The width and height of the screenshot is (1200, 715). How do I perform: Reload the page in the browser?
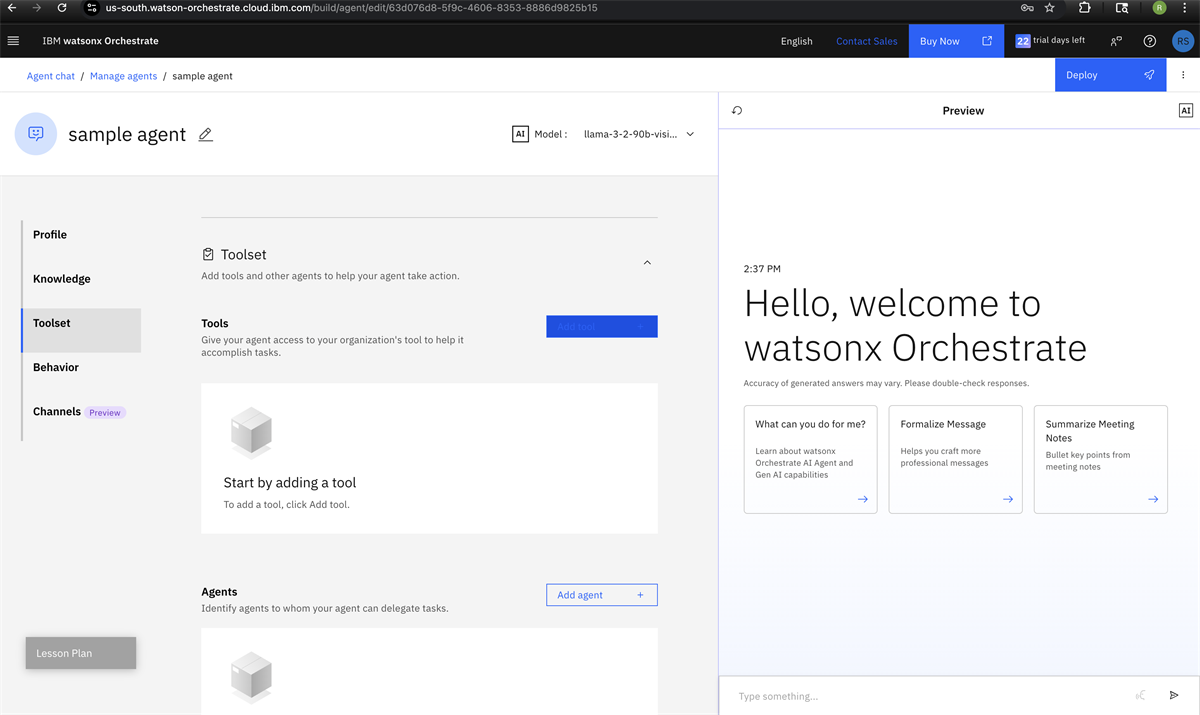62,8
